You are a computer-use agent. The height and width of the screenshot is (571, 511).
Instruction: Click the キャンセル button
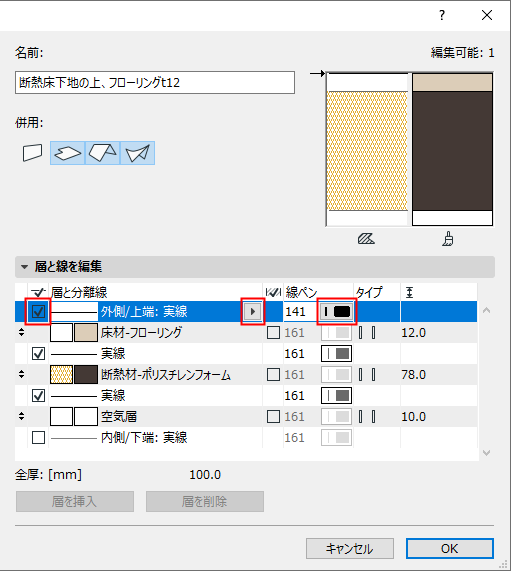click(x=350, y=548)
